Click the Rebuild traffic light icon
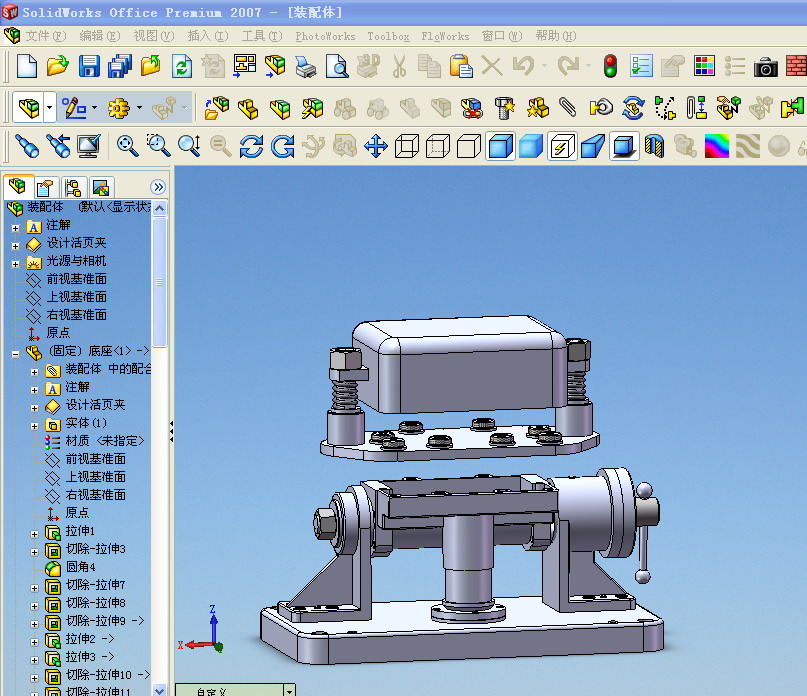 (610, 66)
